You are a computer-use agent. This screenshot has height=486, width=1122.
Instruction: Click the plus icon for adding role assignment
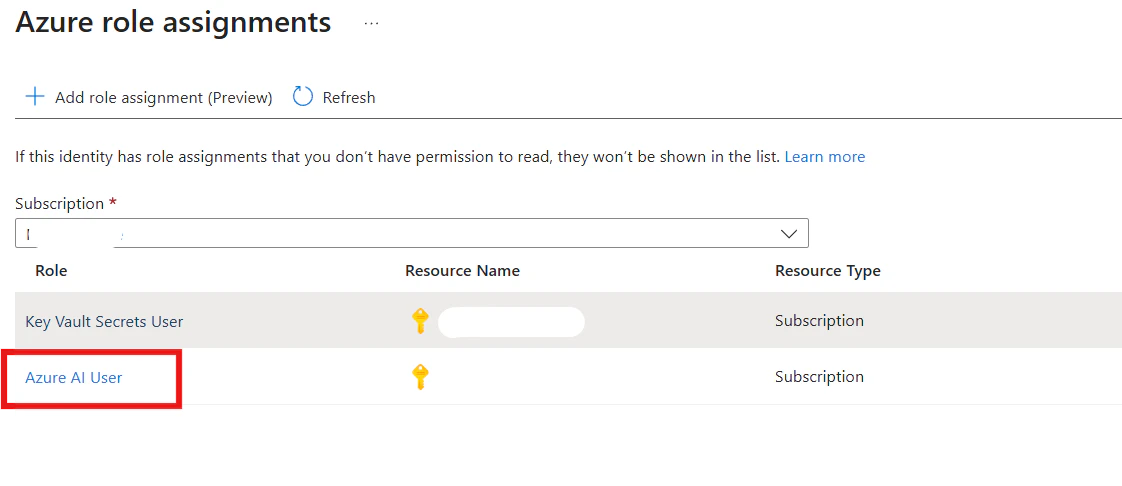[35, 97]
